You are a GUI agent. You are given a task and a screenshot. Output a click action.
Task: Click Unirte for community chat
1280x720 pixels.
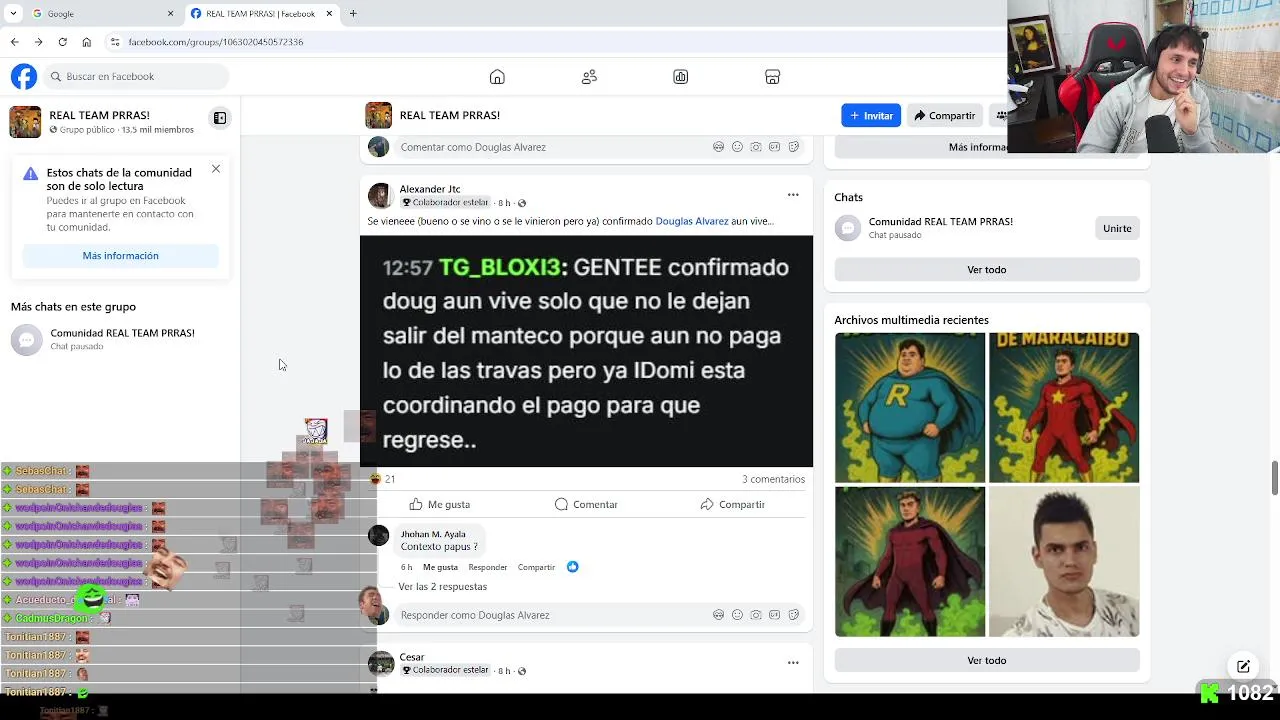point(1117,228)
